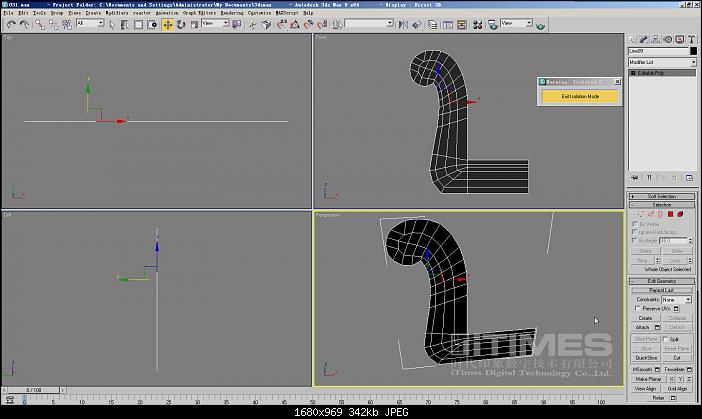Screen dimensions: 702x419
Task: Click the Select Object arrow tool
Action: (113, 24)
